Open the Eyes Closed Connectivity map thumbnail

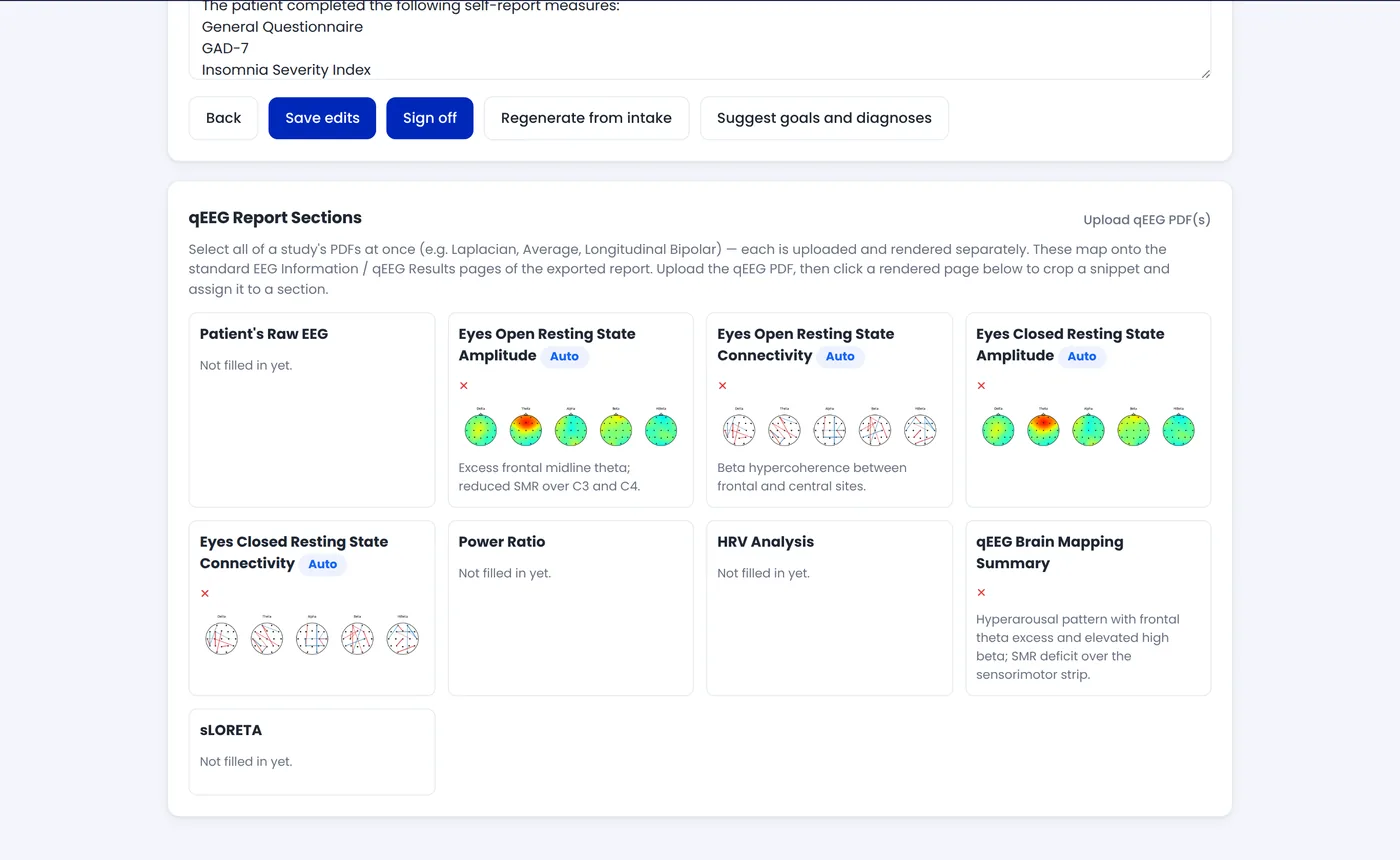311,635
